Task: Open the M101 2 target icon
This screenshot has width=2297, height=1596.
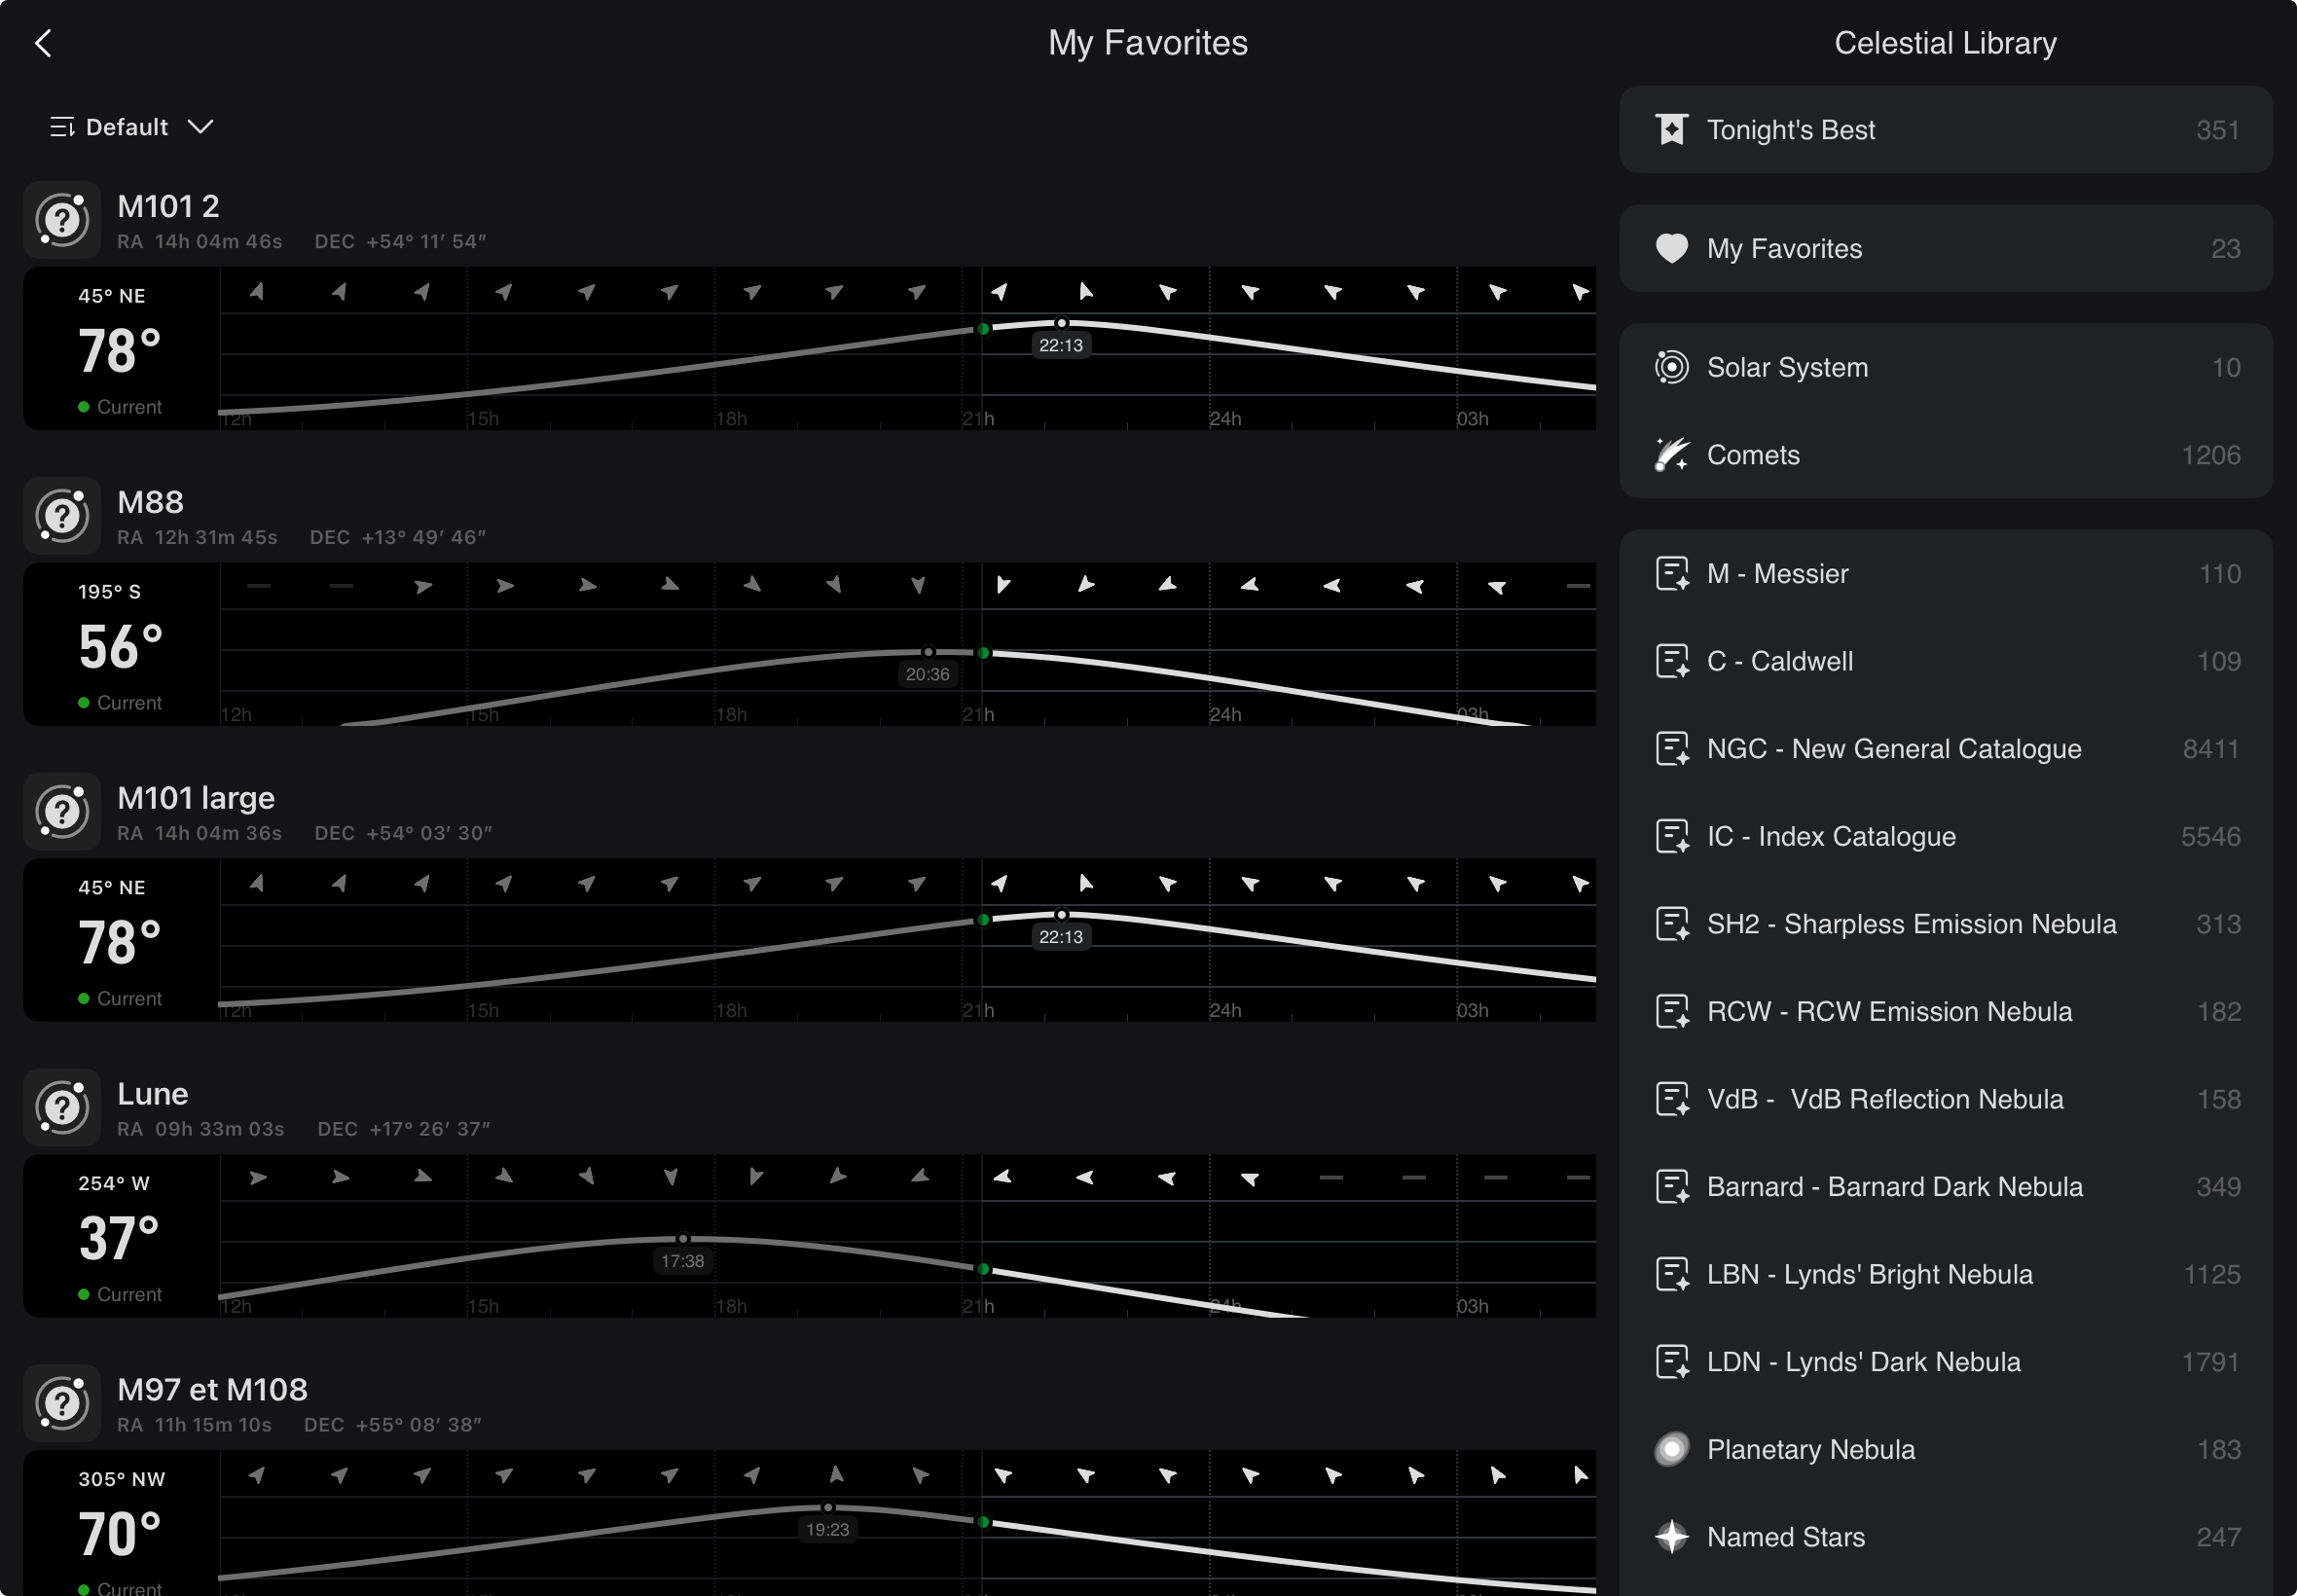Action: point(63,220)
